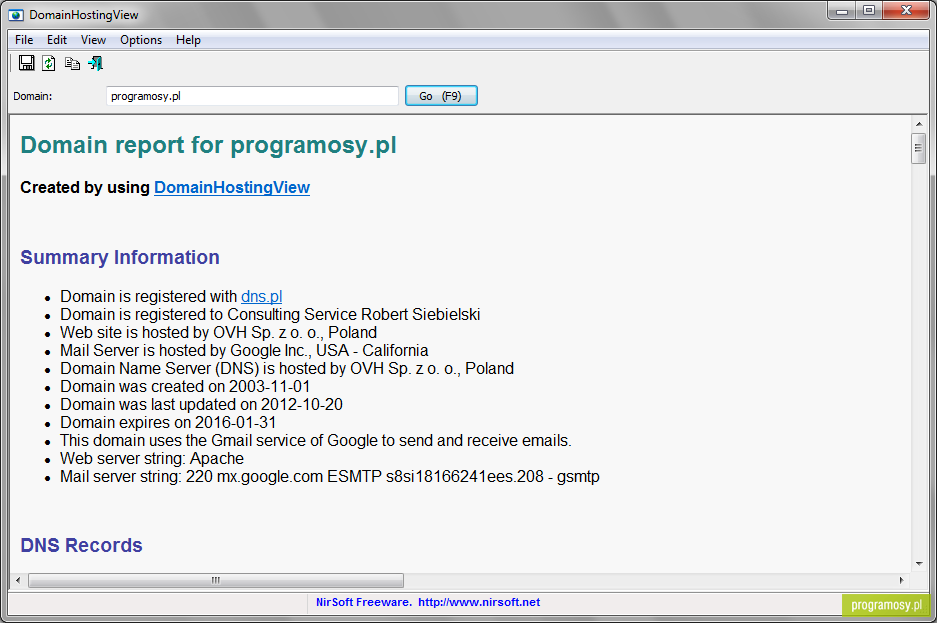Click the 'Domain is registered to Consulting Service' line

coord(270,314)
